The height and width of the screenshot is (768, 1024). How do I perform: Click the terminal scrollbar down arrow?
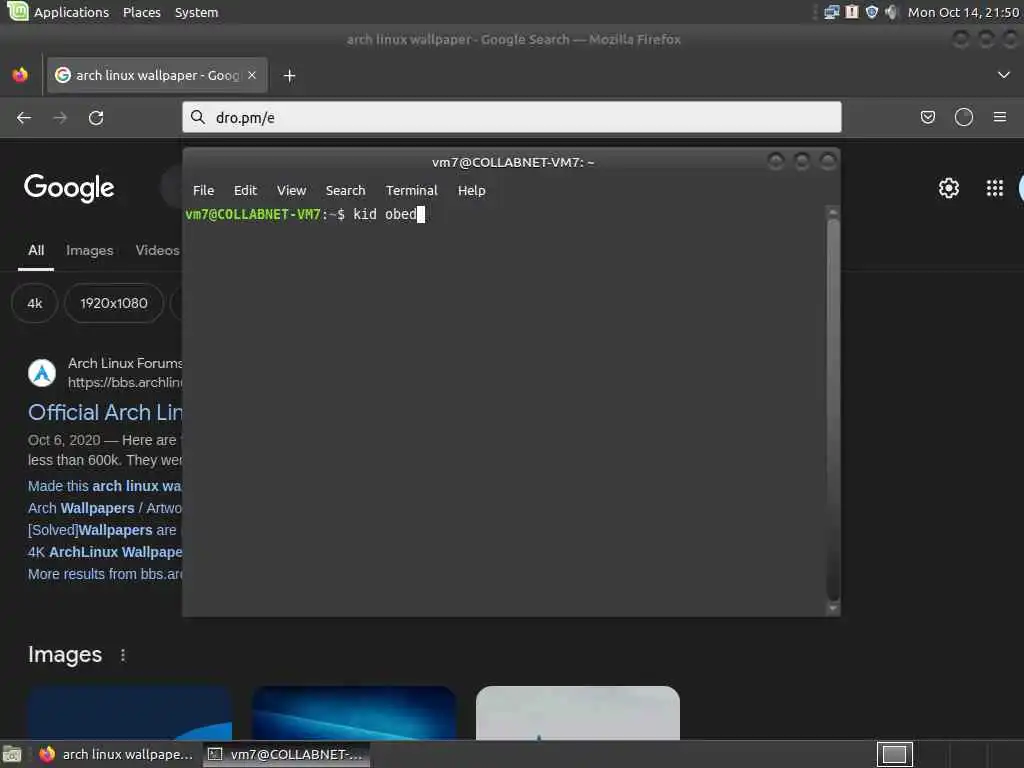click(833, 609)
